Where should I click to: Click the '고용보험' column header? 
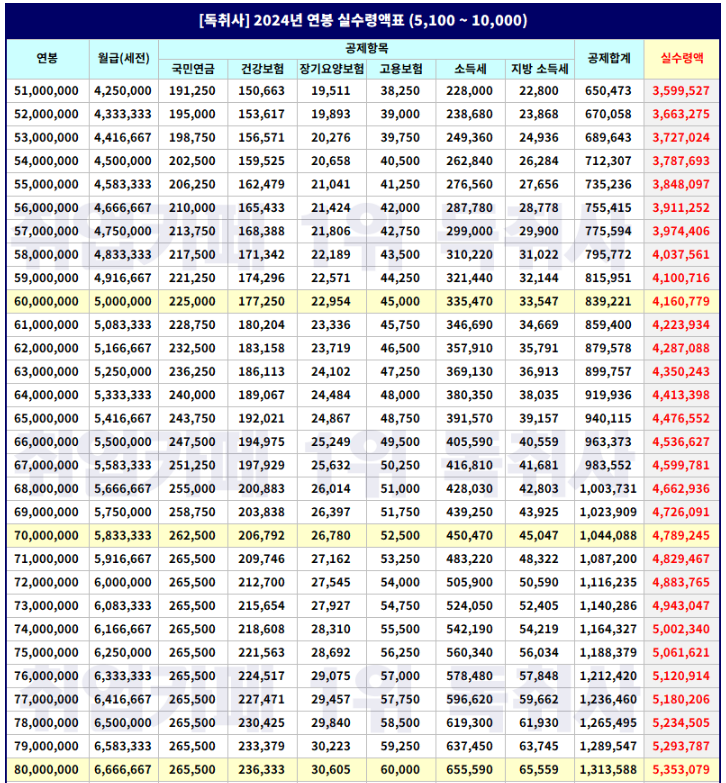(400, 69)
